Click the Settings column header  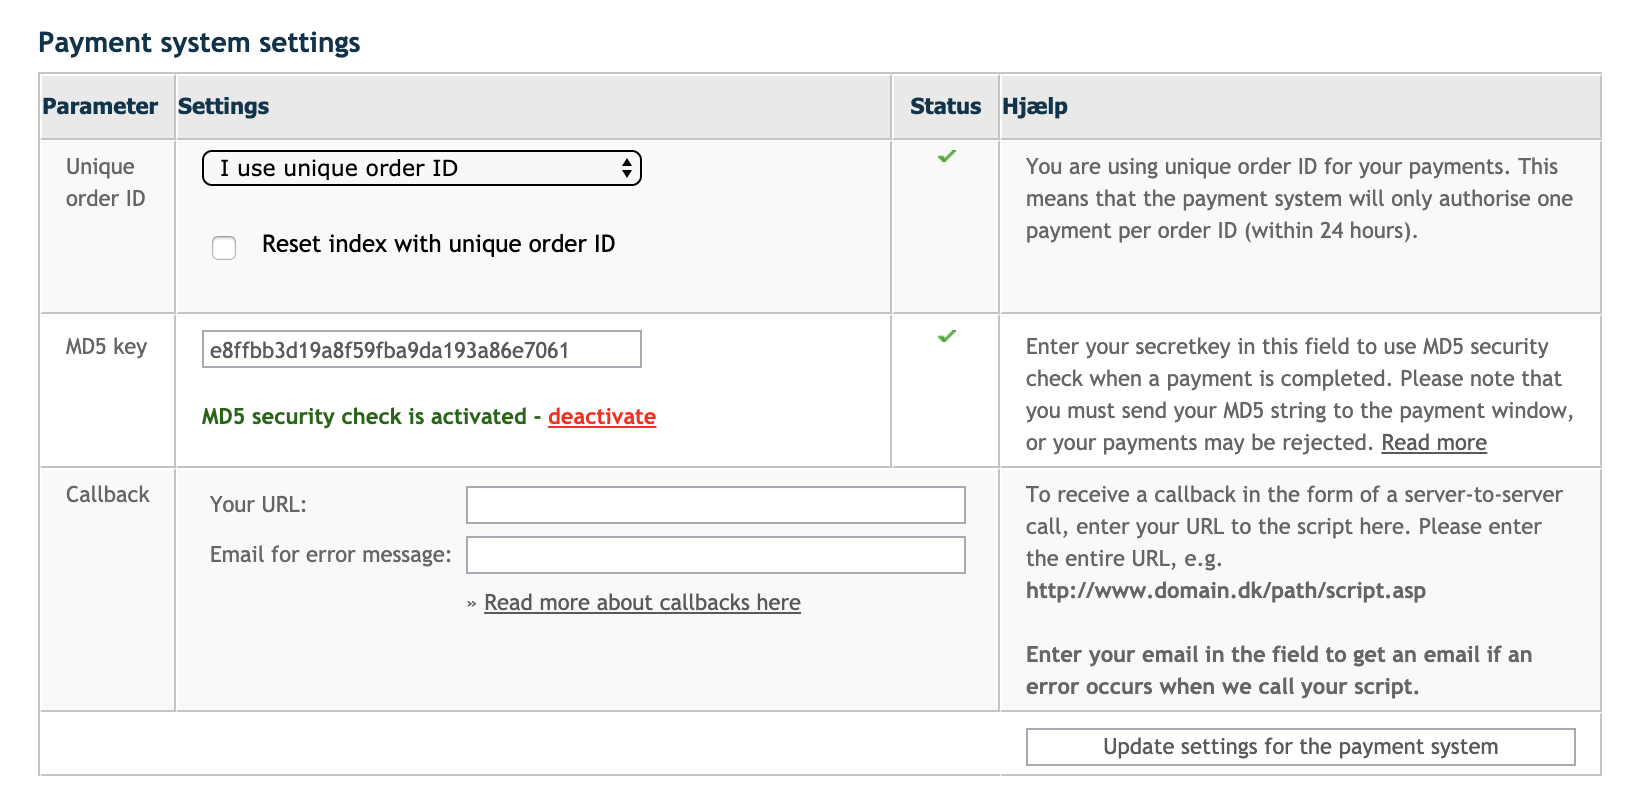[x=223, y=106]
